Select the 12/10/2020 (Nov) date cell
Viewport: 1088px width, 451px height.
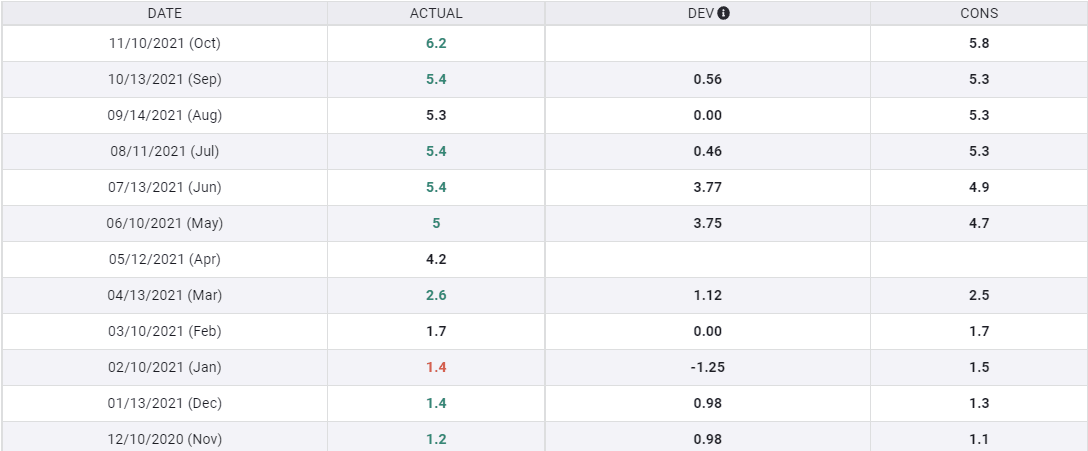[x=165, y=439]
